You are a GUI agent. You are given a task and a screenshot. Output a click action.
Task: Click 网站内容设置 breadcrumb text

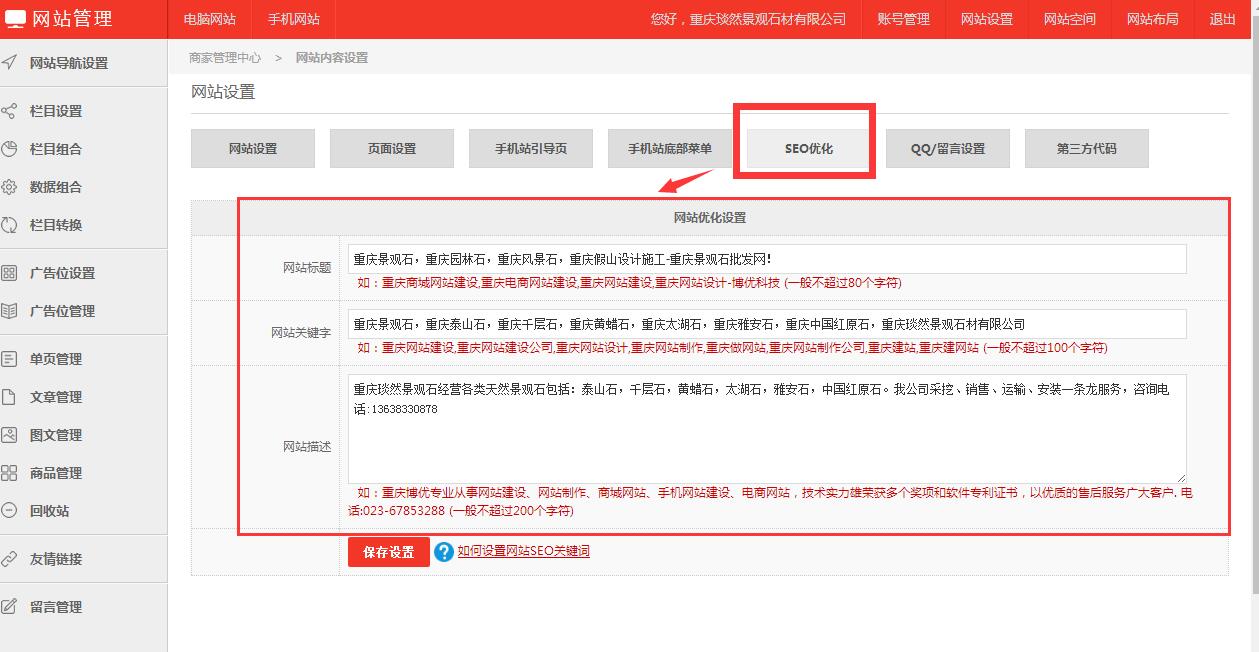tap(332, 58)
